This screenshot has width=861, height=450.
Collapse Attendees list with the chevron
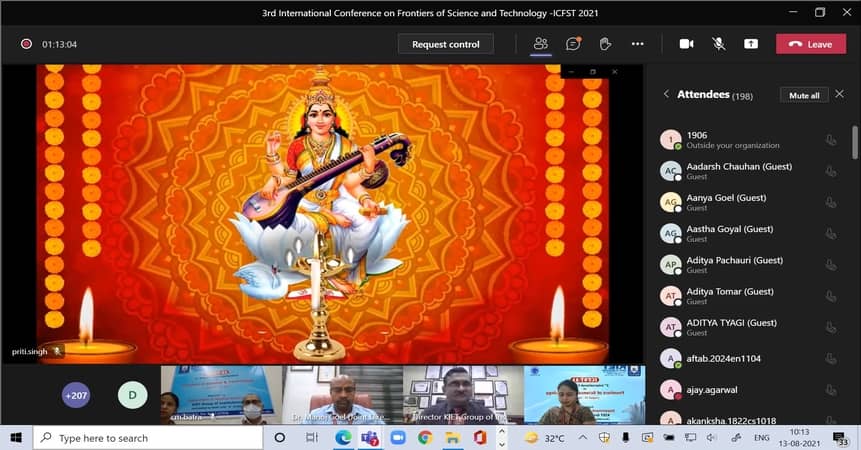tap(667, 94)
